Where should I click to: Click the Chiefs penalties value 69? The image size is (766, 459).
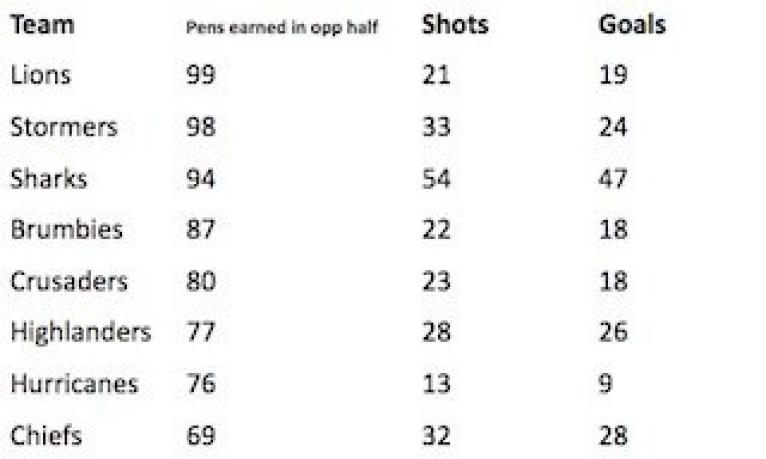click(x=201, y=436)
